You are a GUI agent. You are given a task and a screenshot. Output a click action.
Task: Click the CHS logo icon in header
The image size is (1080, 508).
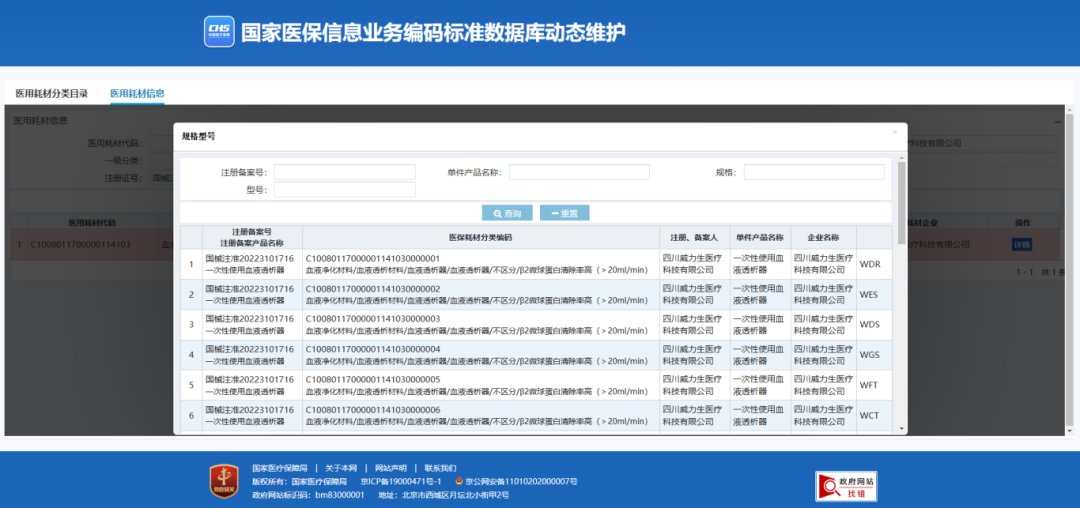(x=219, y=33)
